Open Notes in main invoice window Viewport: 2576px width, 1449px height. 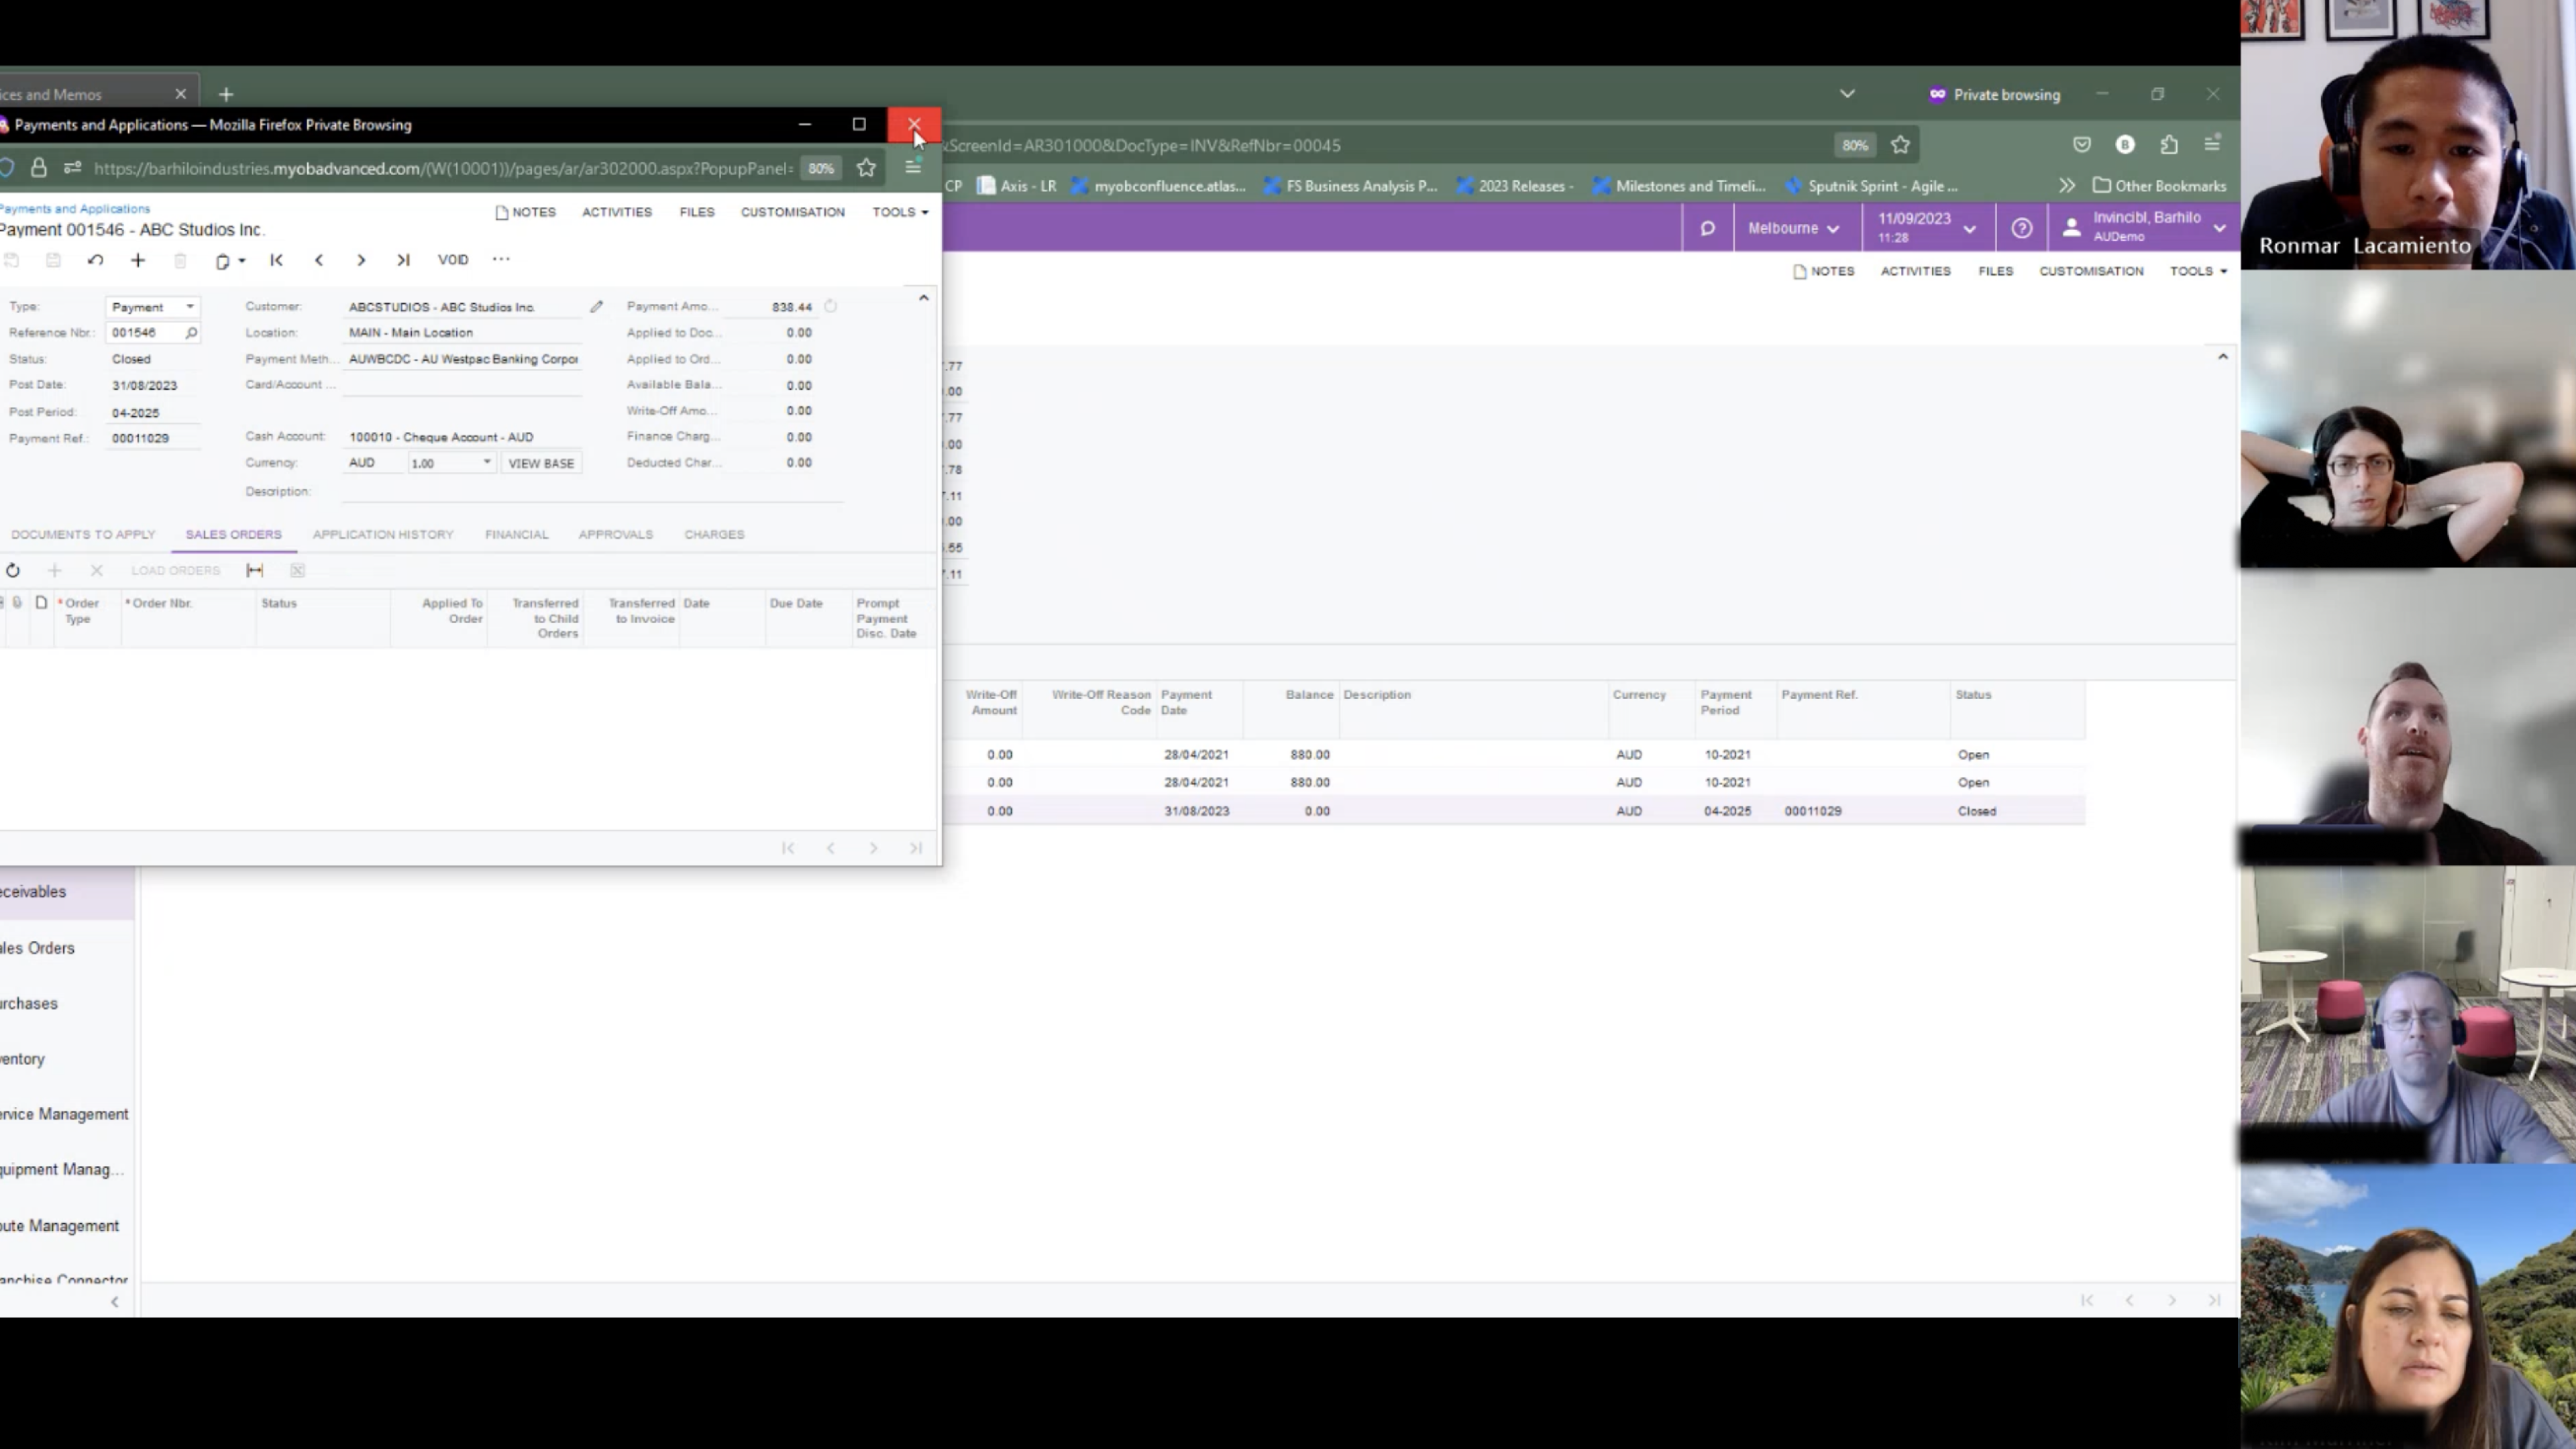(x=1824, y=271)
